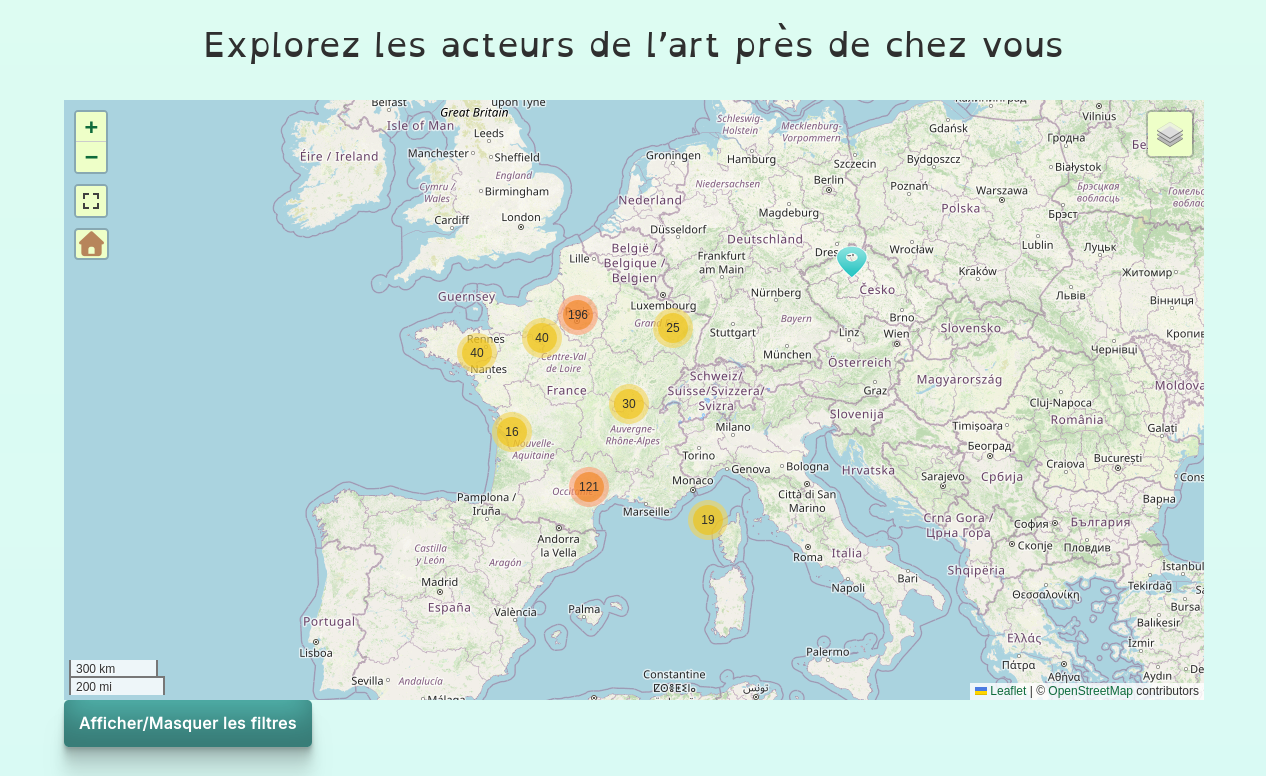The height and width of the screenshot is (776, 1266).
Task: Click the London label on map
Action: click(521, 217)
